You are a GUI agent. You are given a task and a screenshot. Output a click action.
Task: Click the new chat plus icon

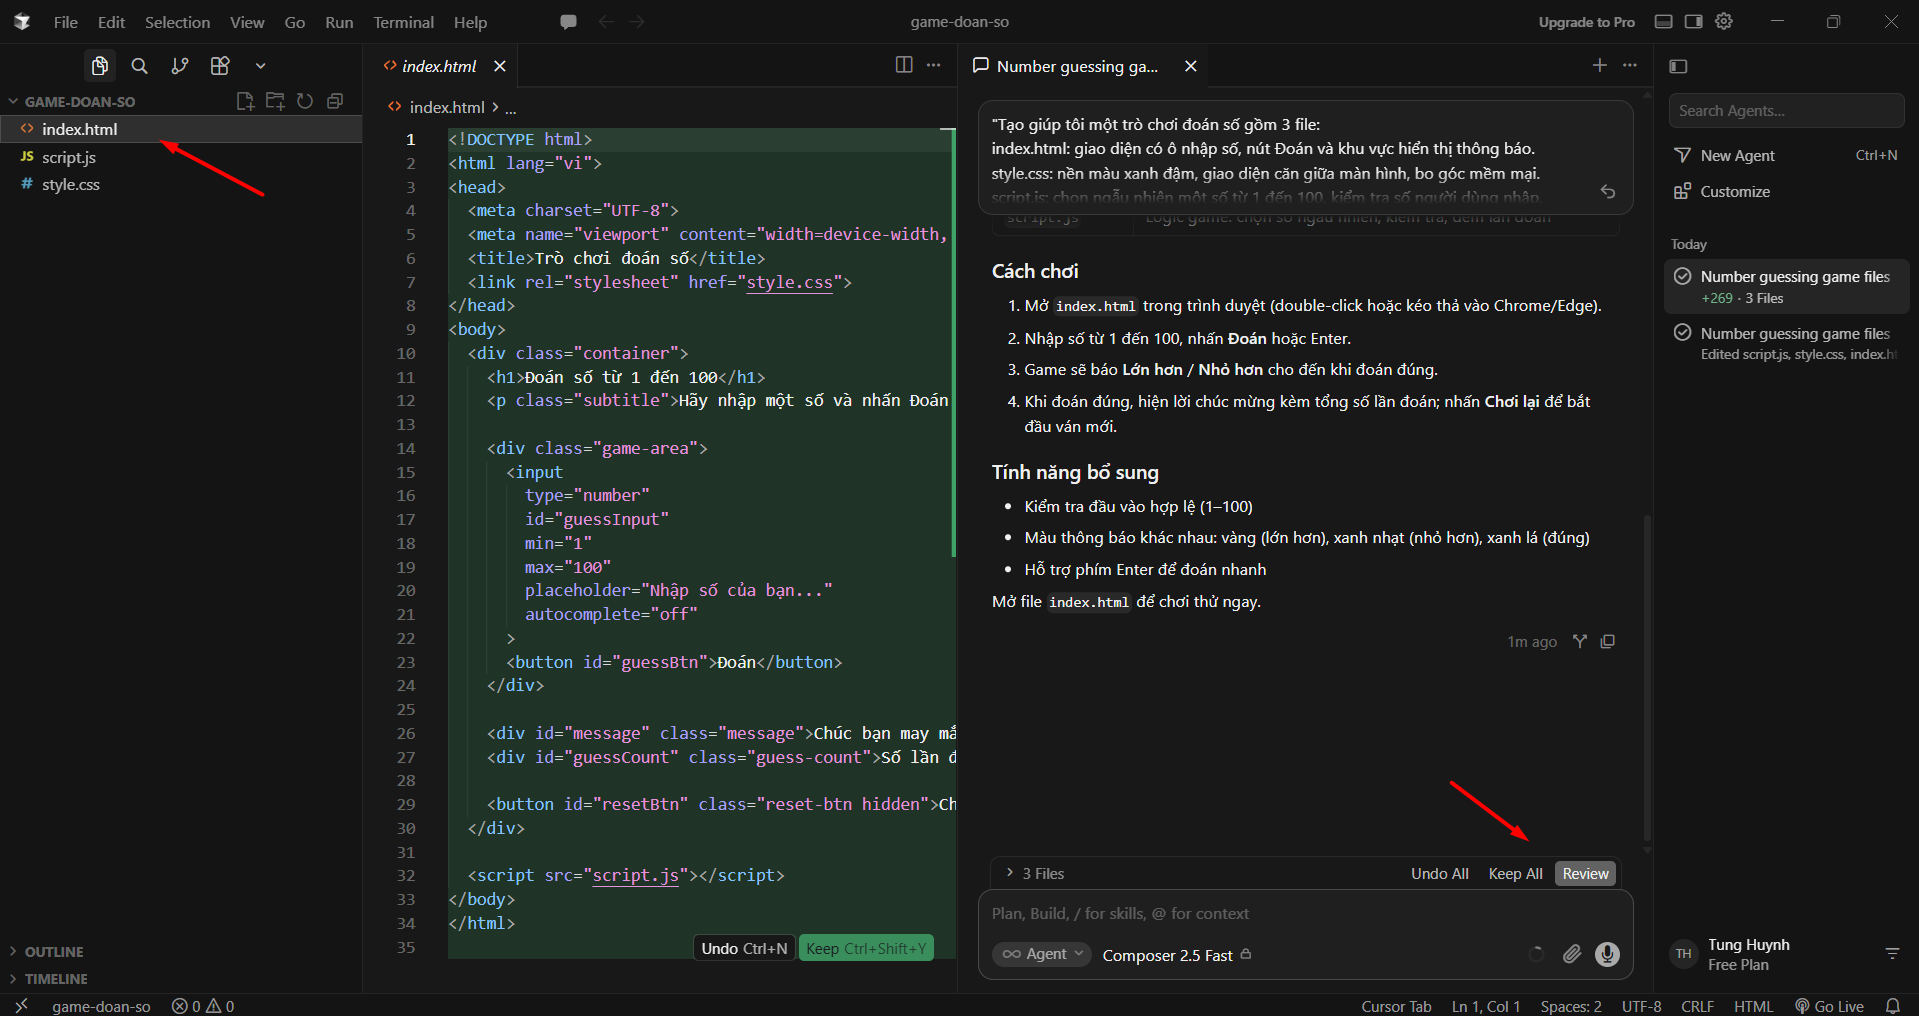[1600, 65]
